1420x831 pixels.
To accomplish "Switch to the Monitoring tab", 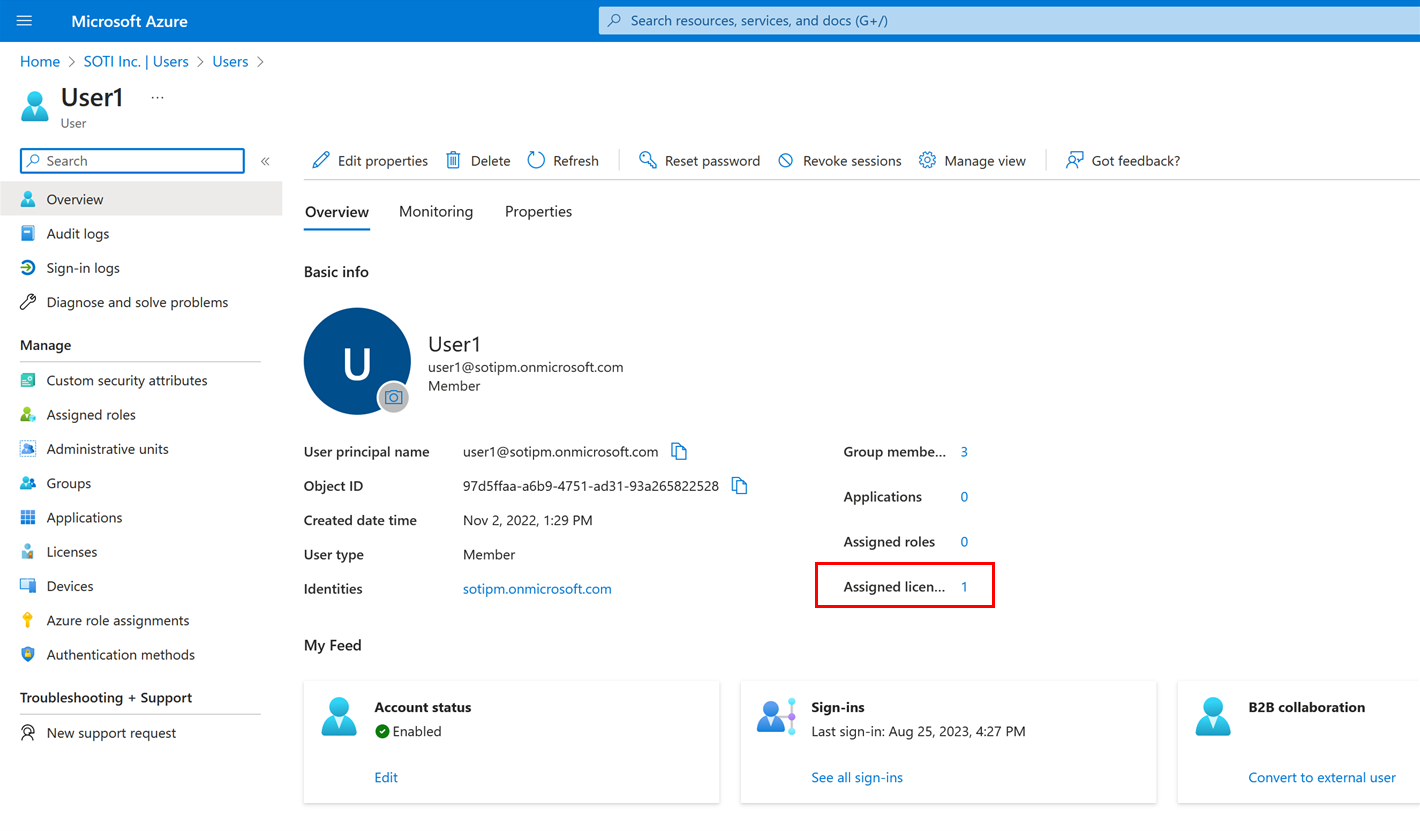I will (x=436, y=212).
